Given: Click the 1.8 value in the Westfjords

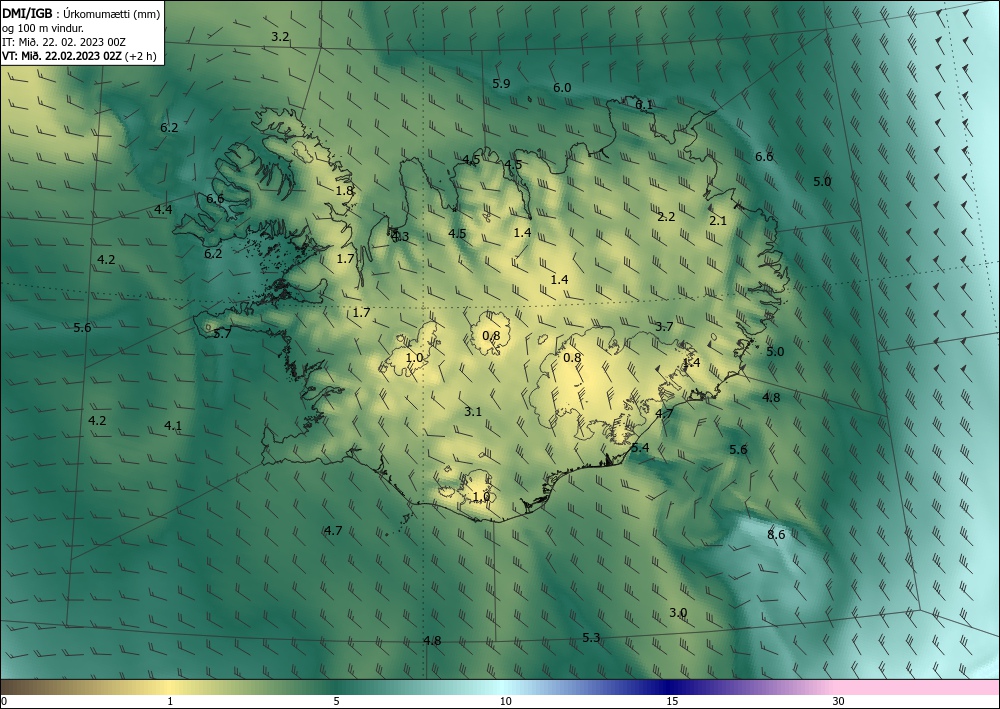Looking at the screenshot, I should coord(344,191).
